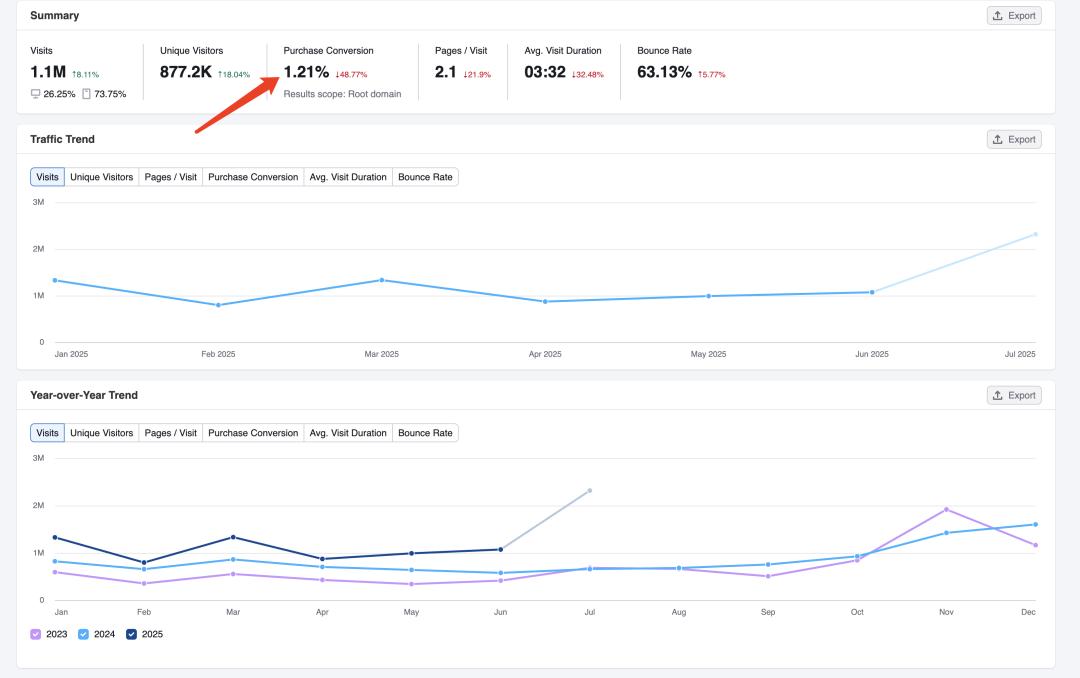Viewport: 1080px width, 678px height.
Task: Select Unique Visitors tab in Traffic Trend
Action: pos(101,177)
